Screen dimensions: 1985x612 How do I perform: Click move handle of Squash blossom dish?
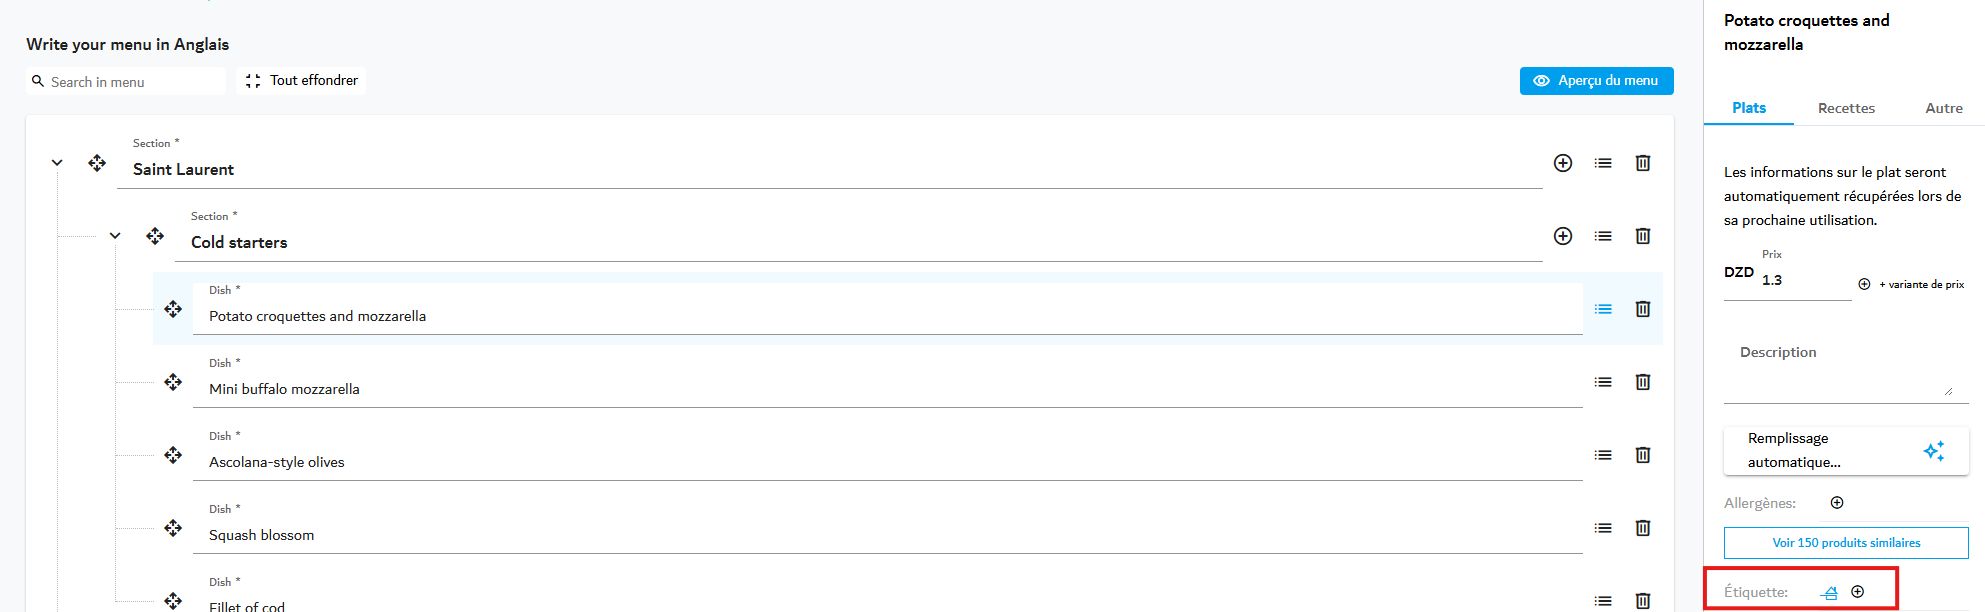pyautogui.click(x=173, y=528)
